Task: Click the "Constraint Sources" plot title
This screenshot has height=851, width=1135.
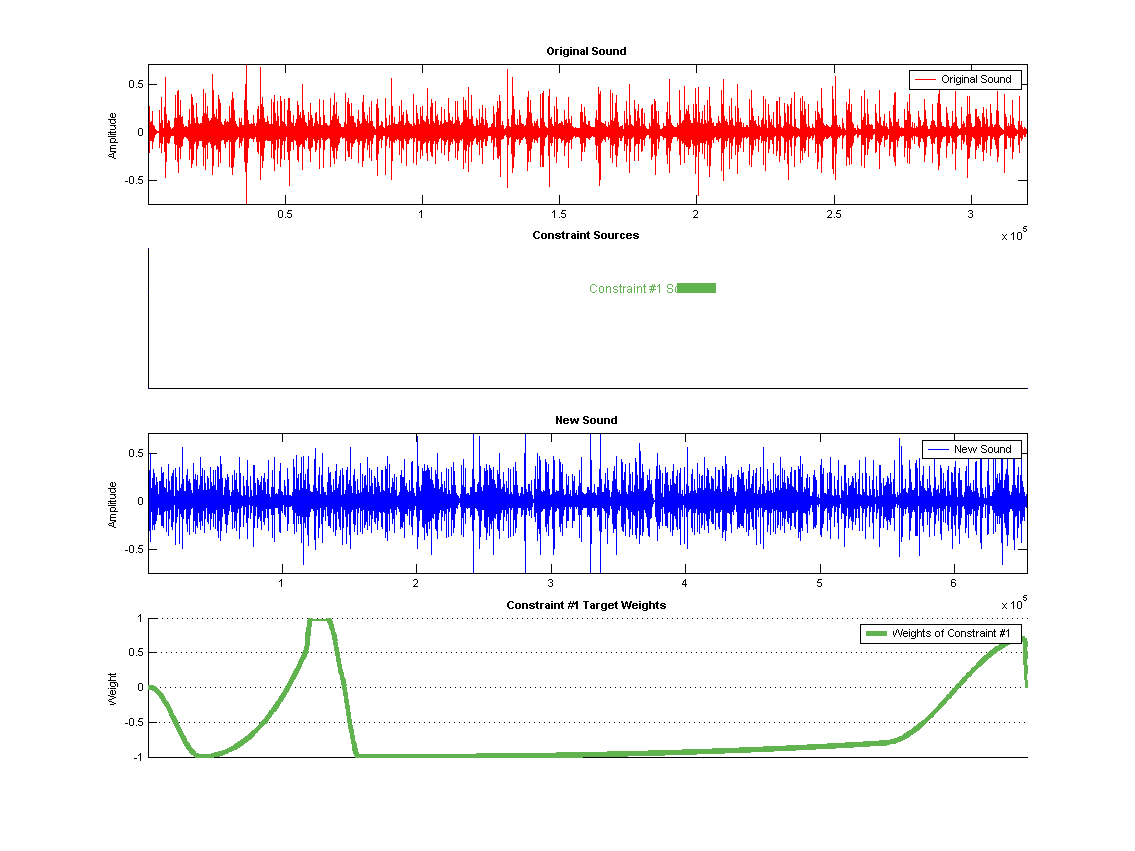Action: pyautogui.click(x=586, y=235)
